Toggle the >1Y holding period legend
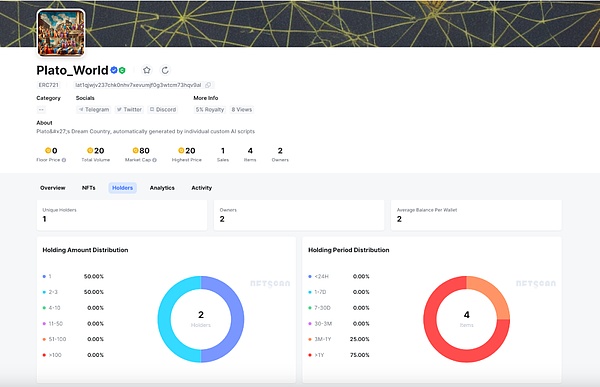This screenshot has height=387, width=600. (x=317, y=355)
